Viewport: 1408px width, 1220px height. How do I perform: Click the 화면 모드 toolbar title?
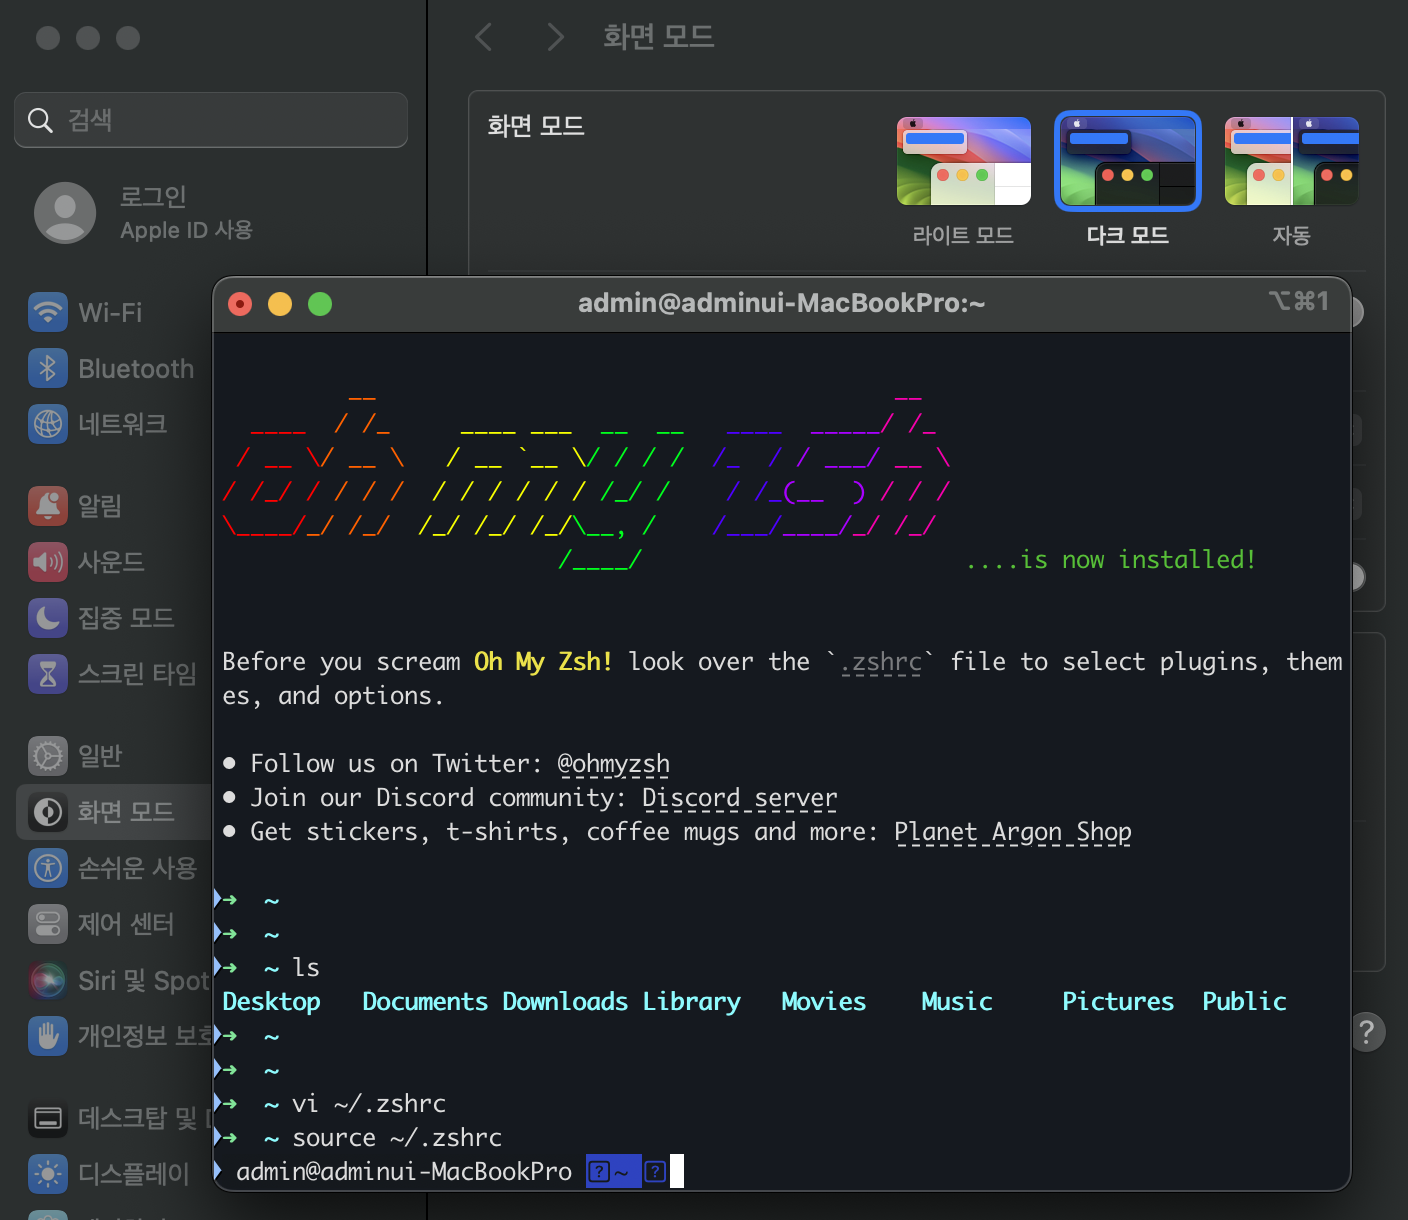point(658,38)
